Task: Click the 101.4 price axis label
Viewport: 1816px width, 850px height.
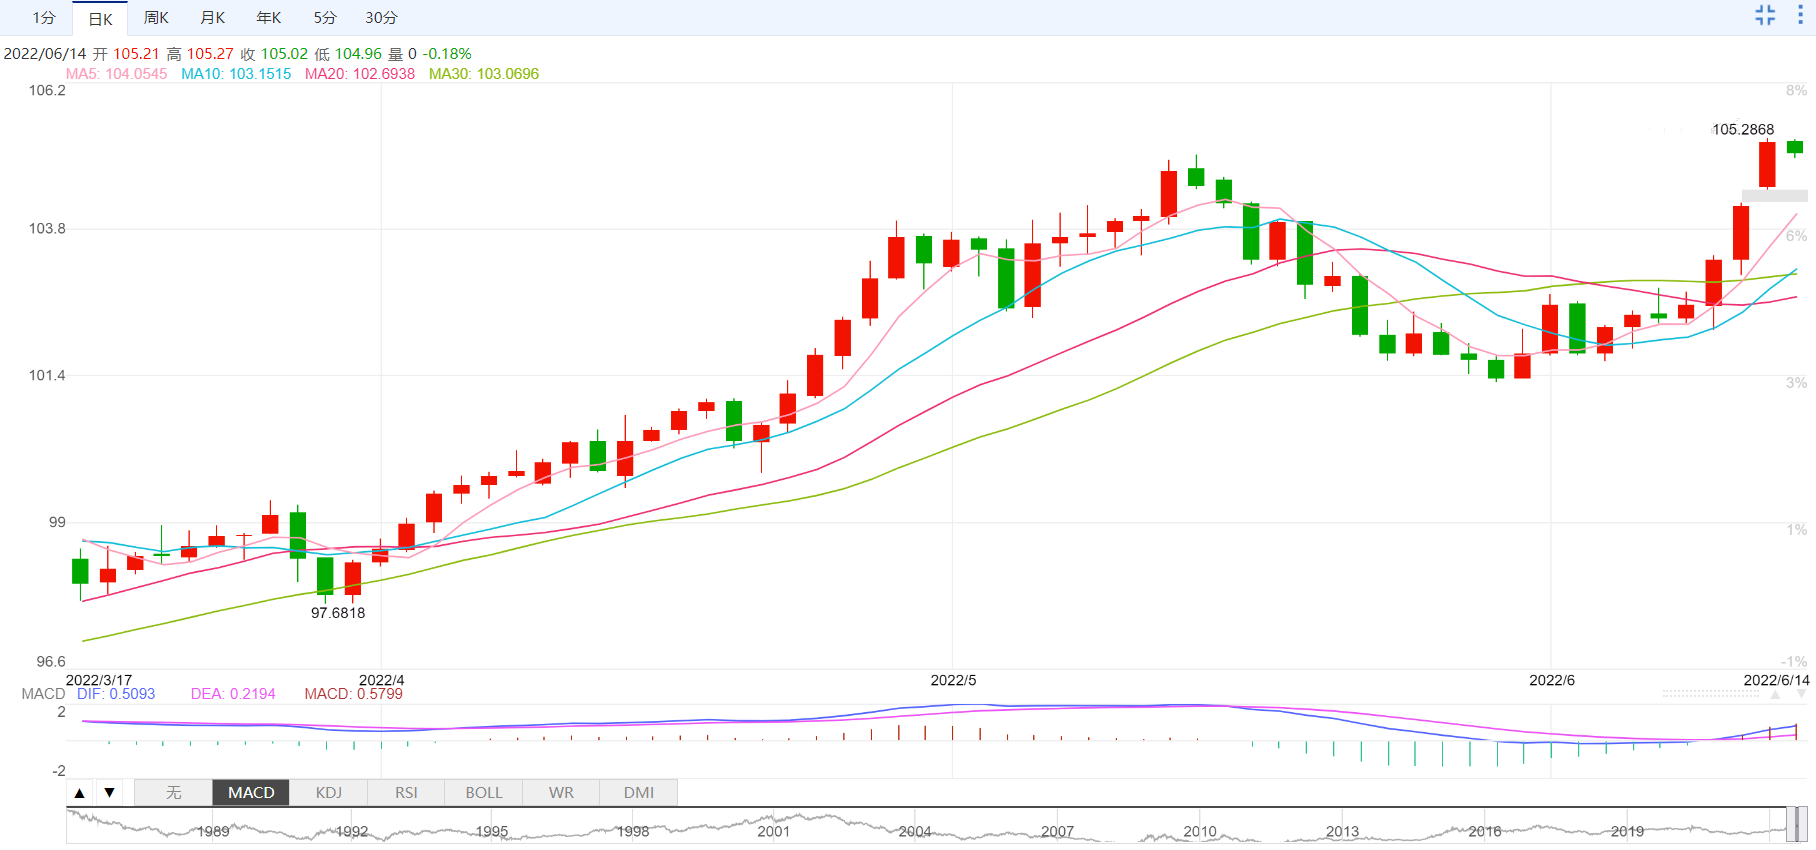Action: point(47,376)
